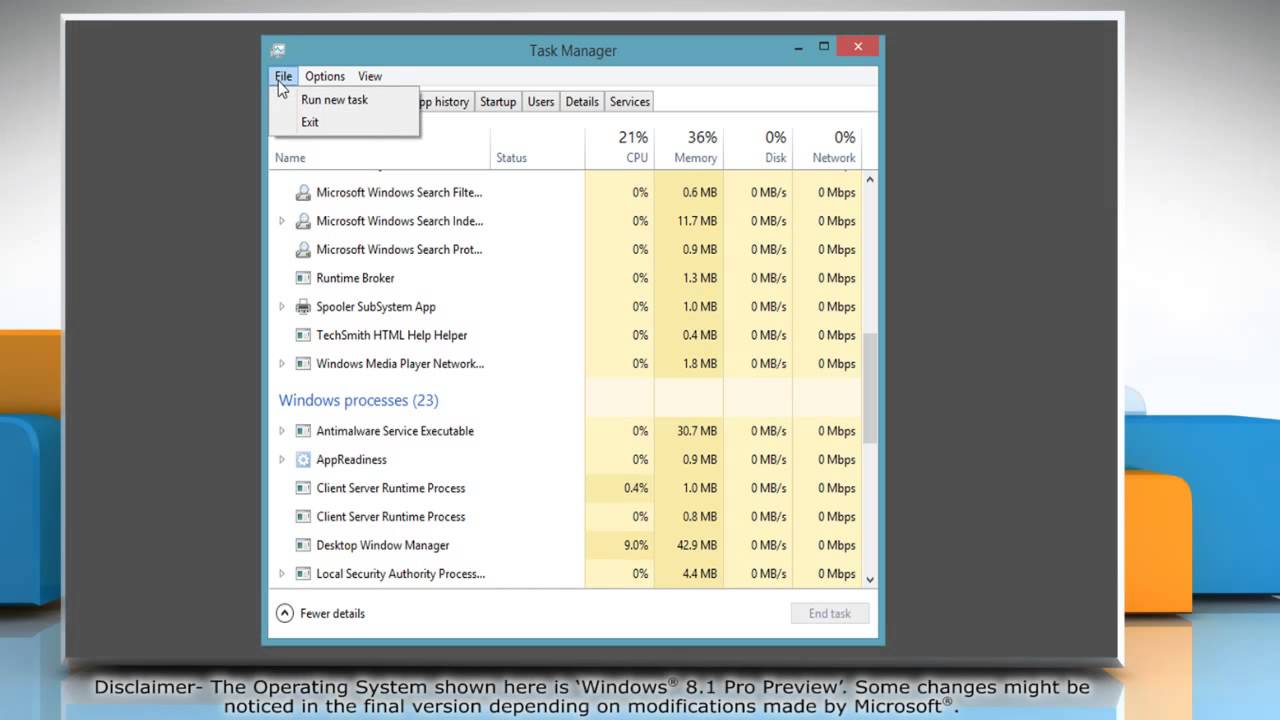Image resolution: width=1280 pixels, height=720 pixels.
Task: Switch to the Startup tab
Action: [498, 102]
